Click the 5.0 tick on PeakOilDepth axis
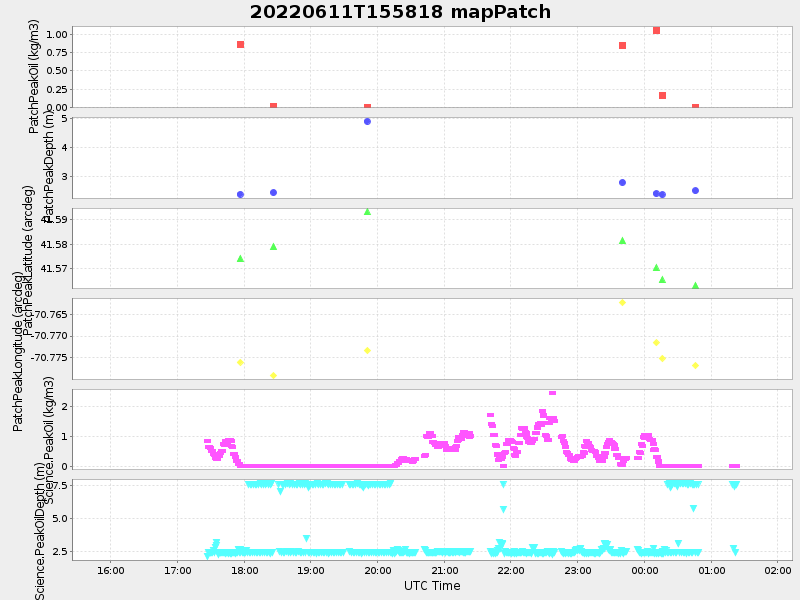800x600 pixels. [x=60, y=518]
